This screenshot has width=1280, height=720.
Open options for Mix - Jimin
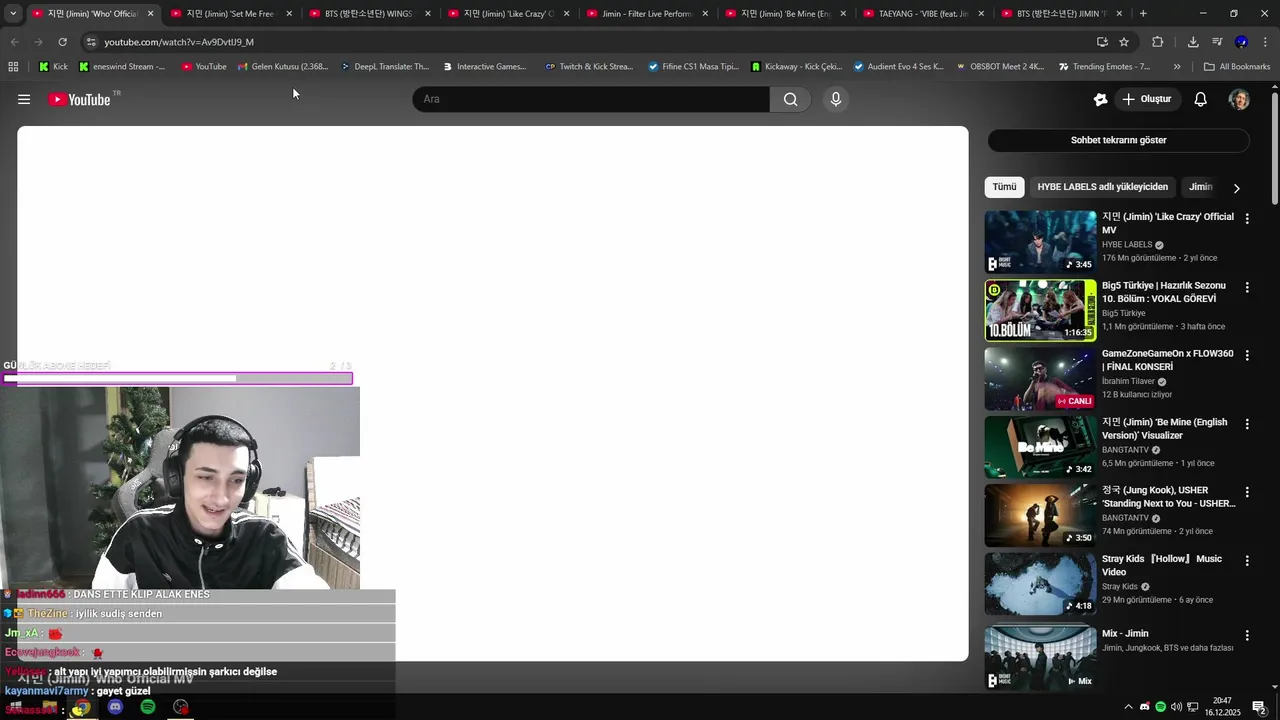click(x=1247, y=635)
